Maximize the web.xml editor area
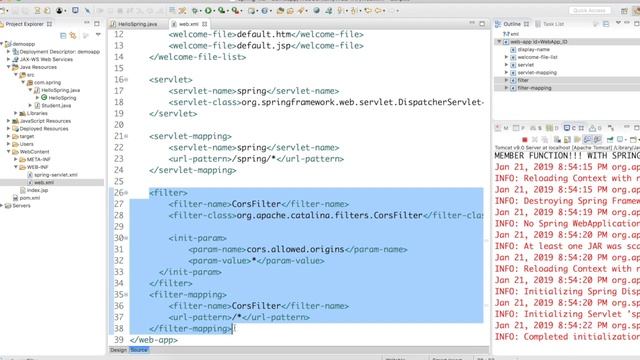 pos(482,24)
